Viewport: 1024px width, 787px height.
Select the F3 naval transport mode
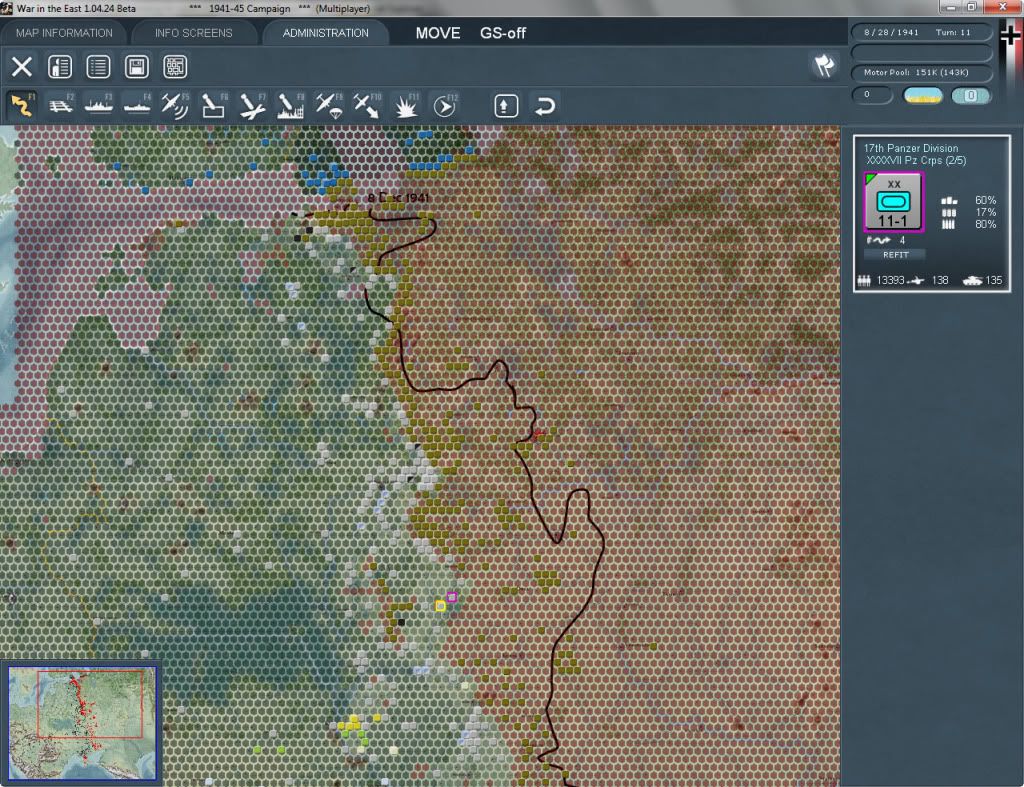(99, 106)
